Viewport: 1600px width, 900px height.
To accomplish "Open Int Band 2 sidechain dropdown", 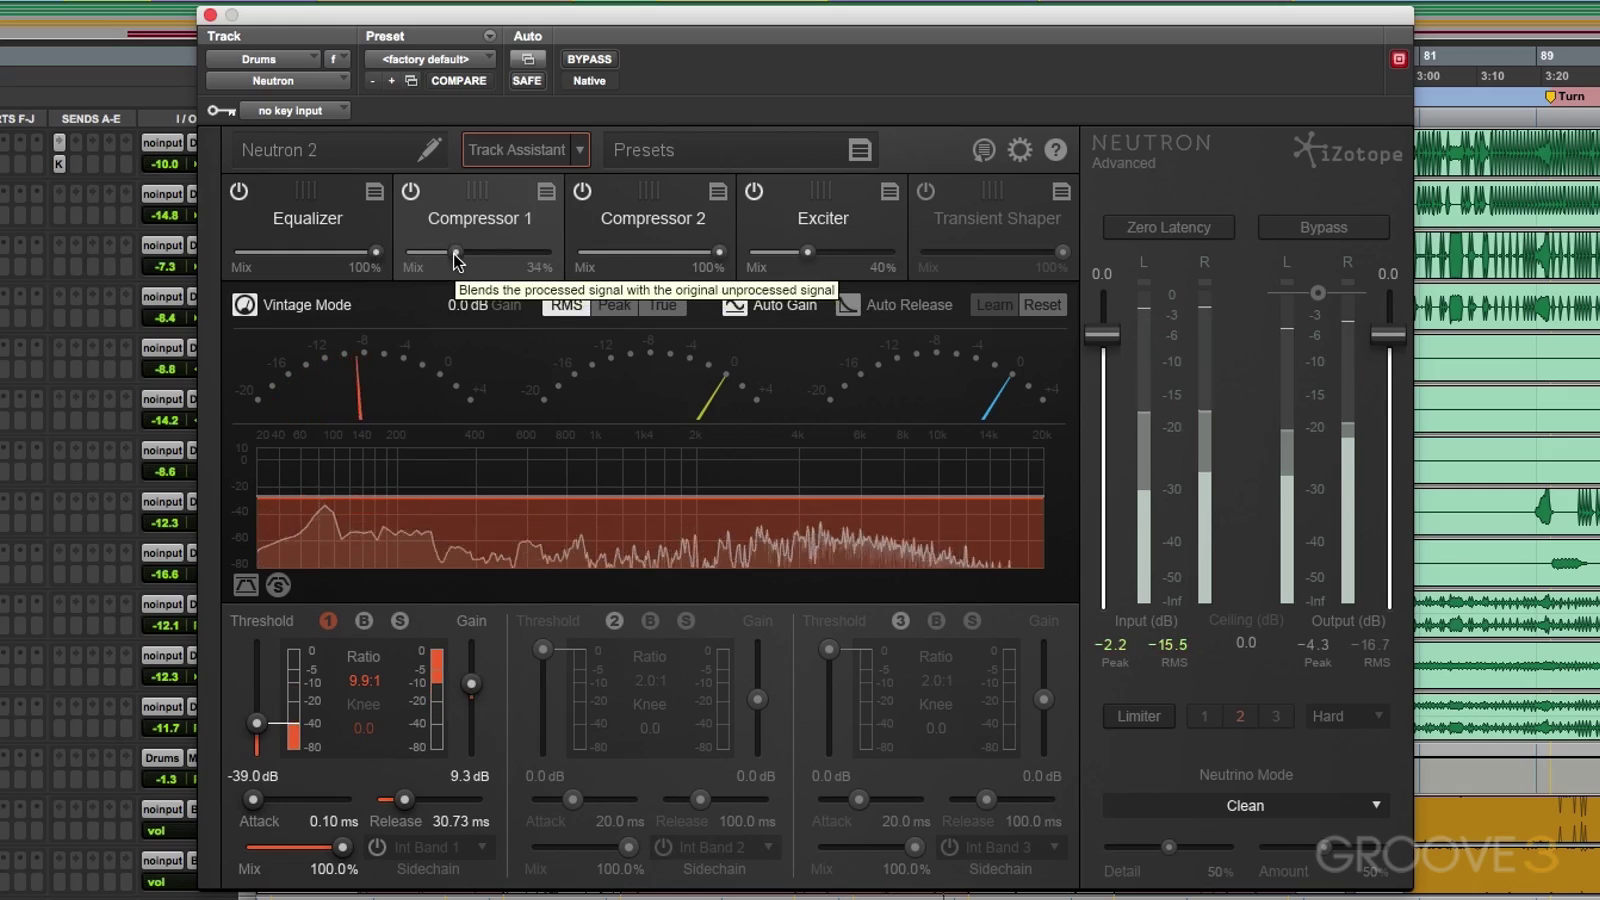I will [x=725, y=847].
